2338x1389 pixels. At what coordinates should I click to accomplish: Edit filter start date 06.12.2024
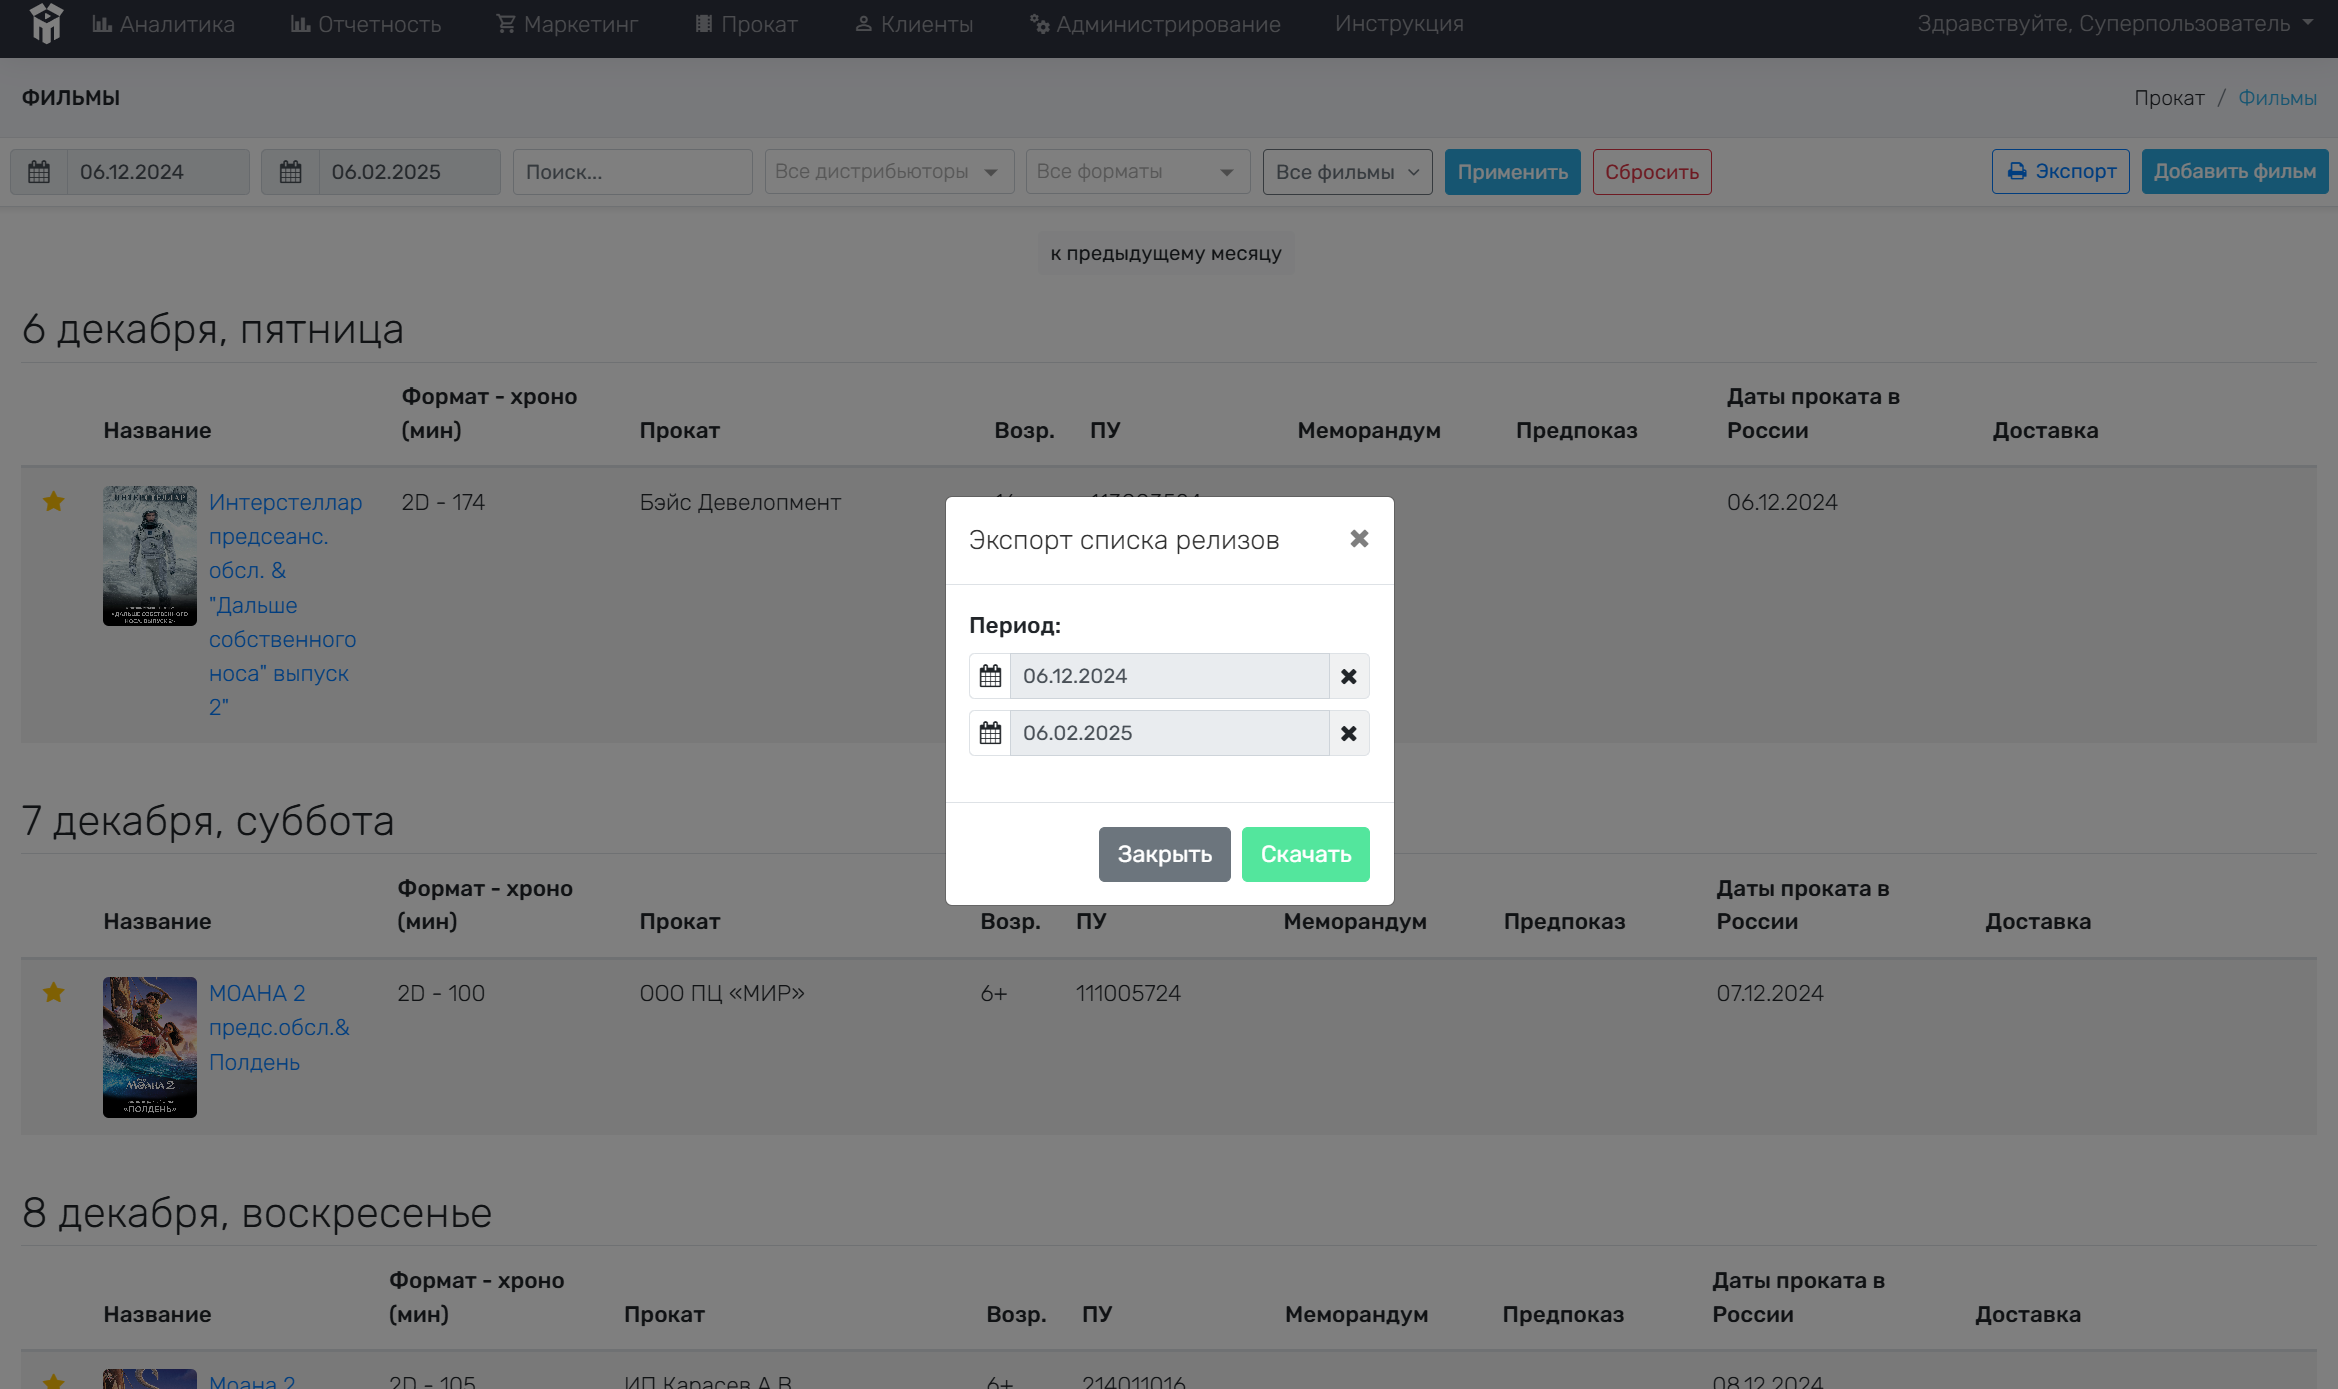coord(158,172)
